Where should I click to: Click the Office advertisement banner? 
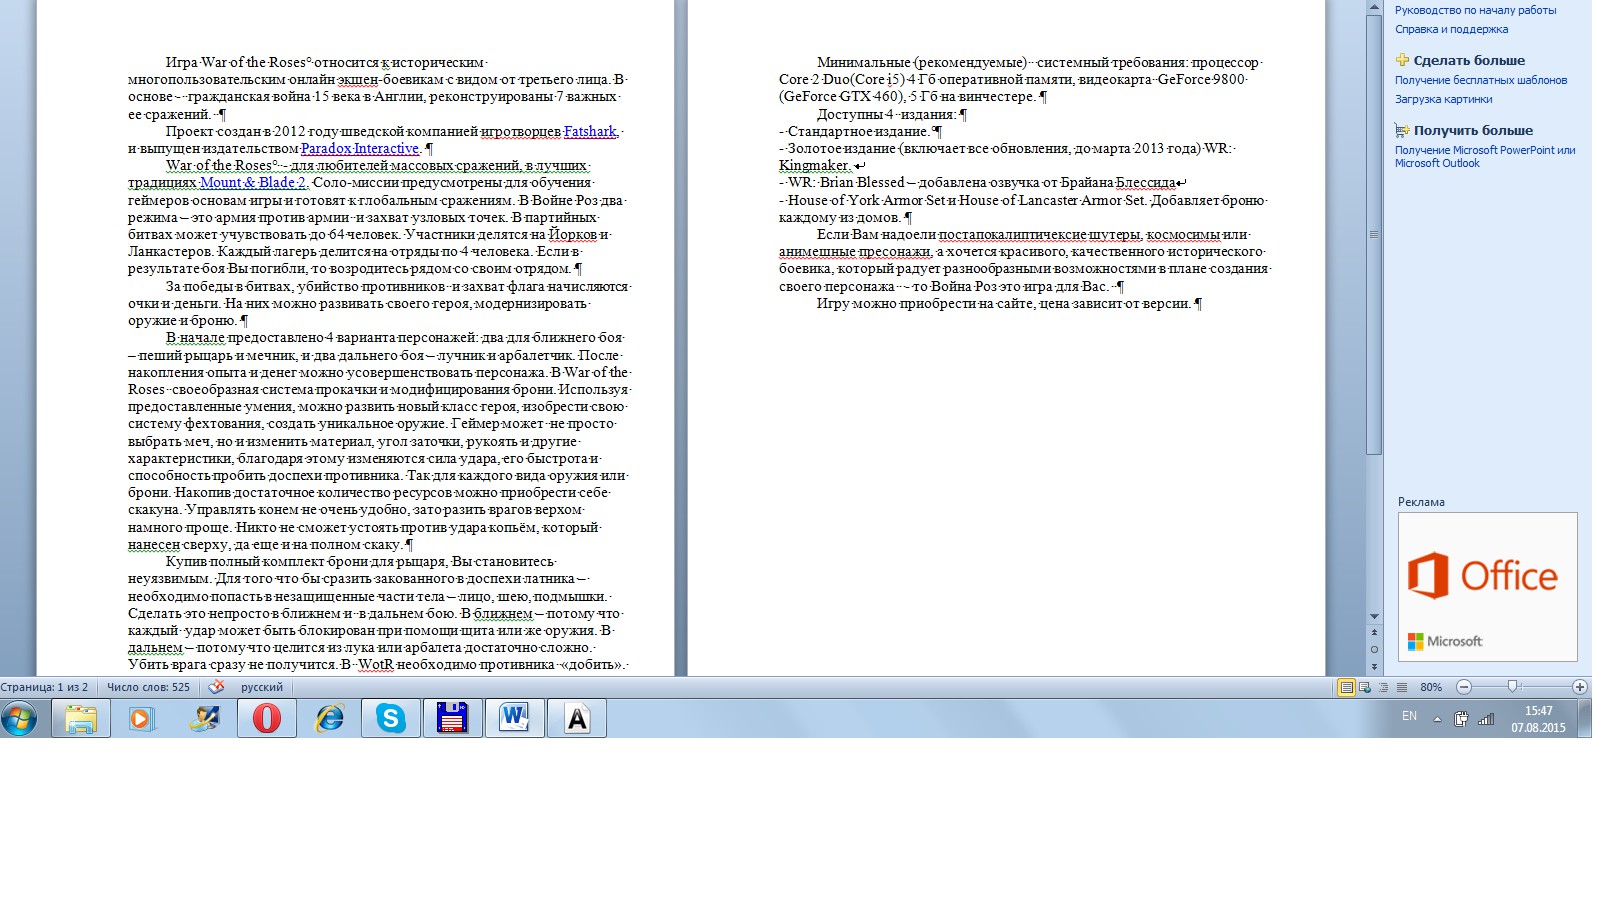[x=1487, y=587]
